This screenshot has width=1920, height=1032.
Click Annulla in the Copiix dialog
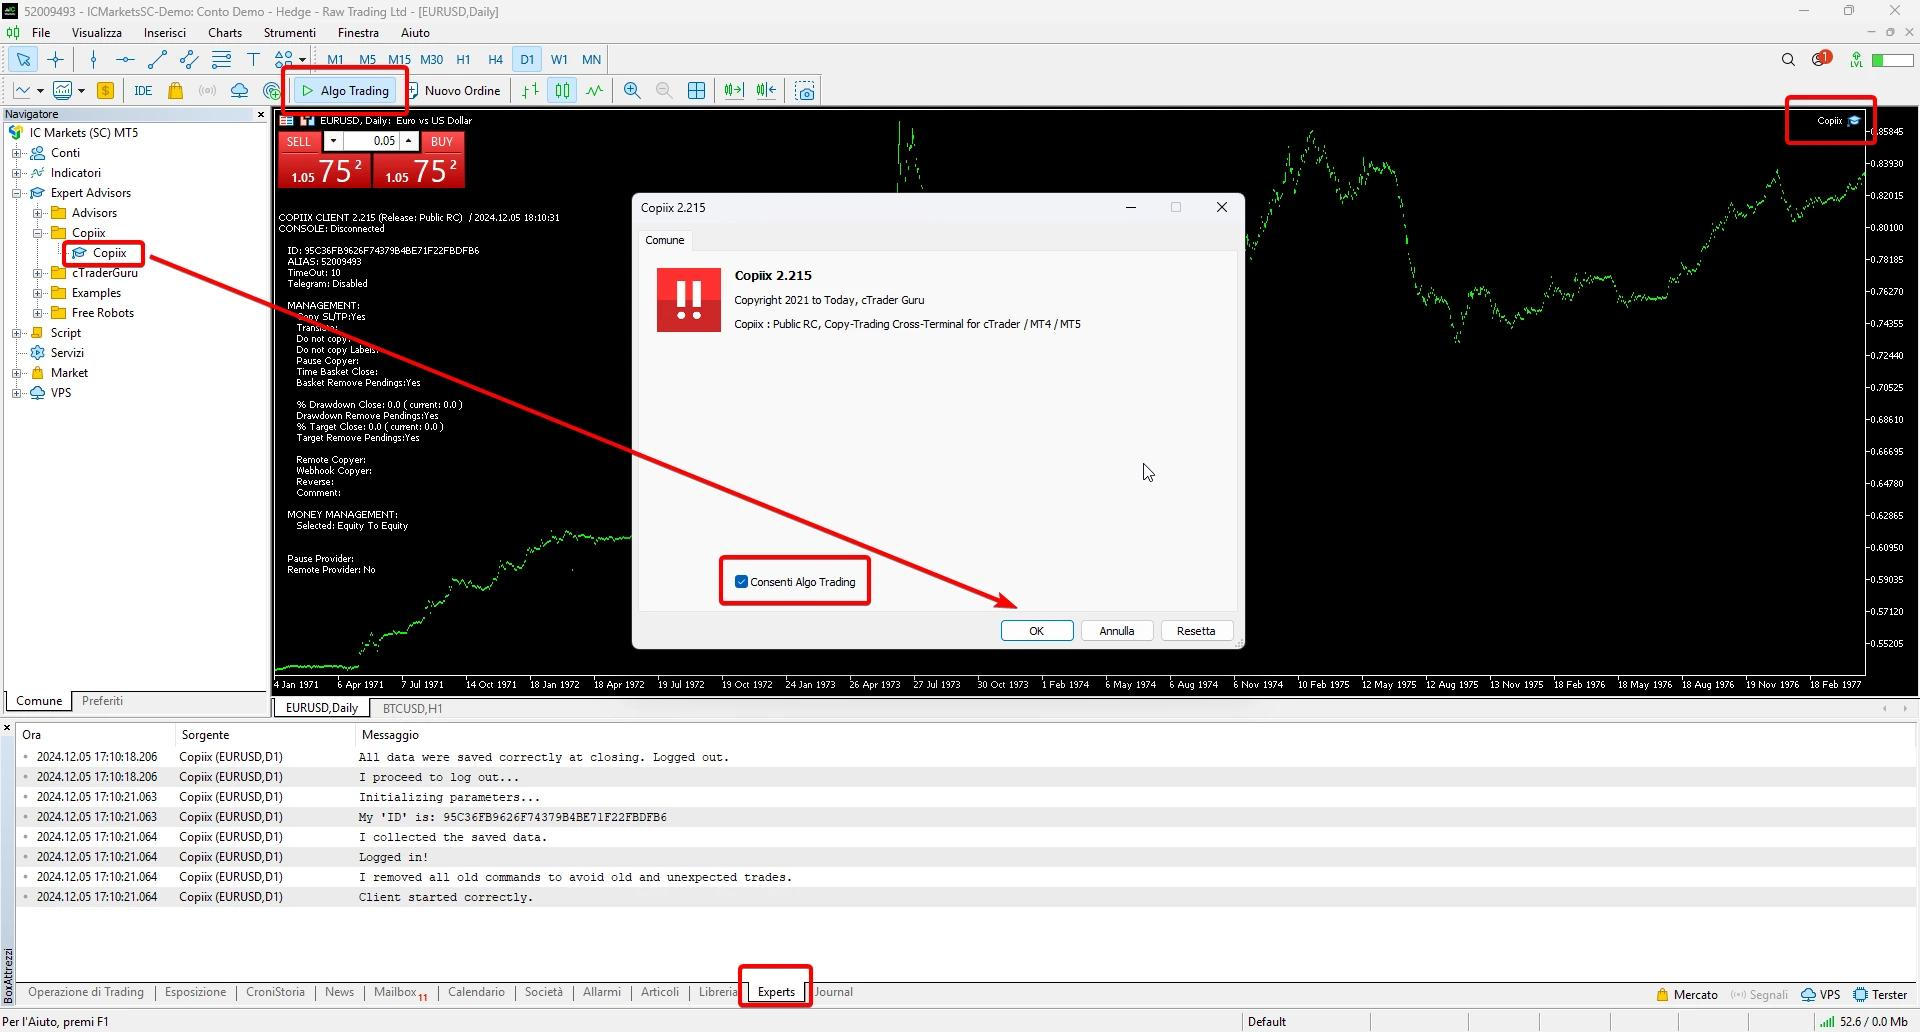1117,631
